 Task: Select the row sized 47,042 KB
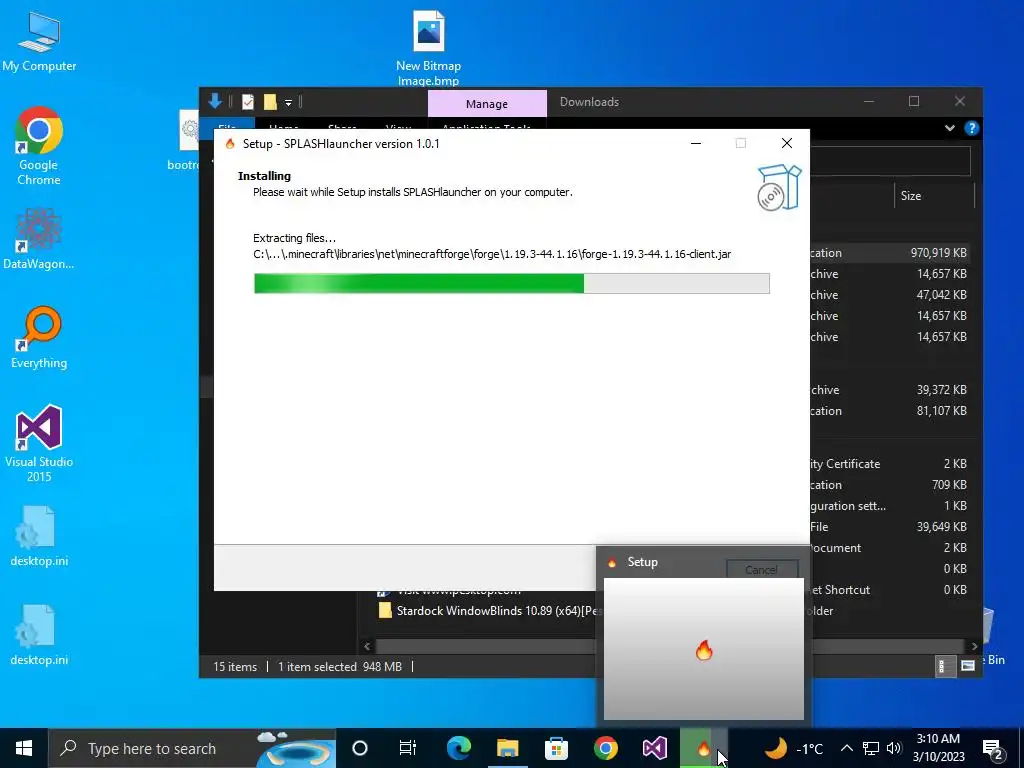tap(891, 295)
